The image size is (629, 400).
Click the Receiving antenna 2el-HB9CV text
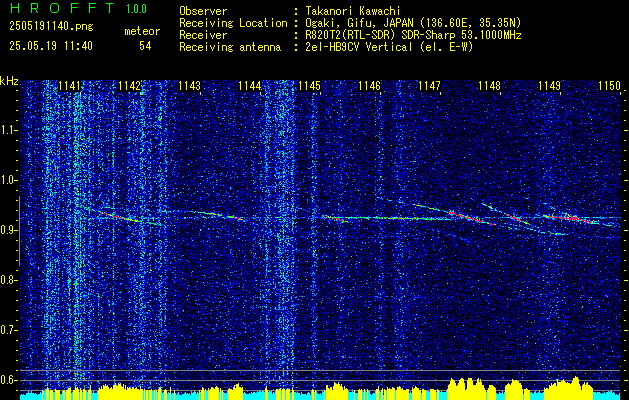coord(389,47)
